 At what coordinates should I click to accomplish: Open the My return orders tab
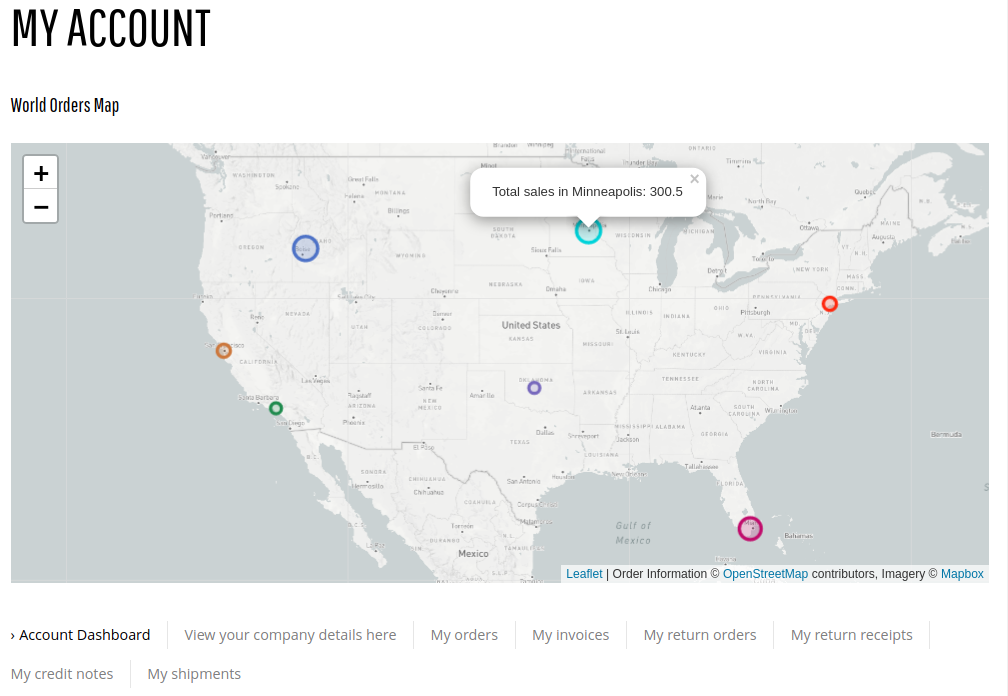pyautogui.click(x=699, y=635)
